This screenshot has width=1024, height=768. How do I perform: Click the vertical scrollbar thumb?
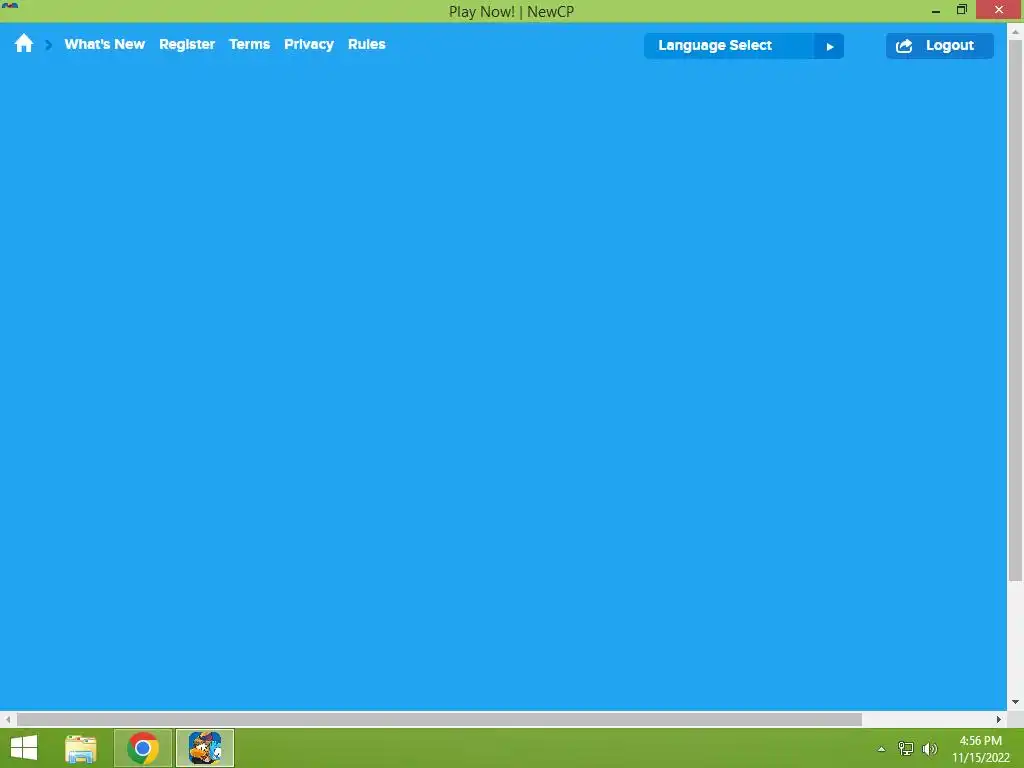coord(1015,310)
